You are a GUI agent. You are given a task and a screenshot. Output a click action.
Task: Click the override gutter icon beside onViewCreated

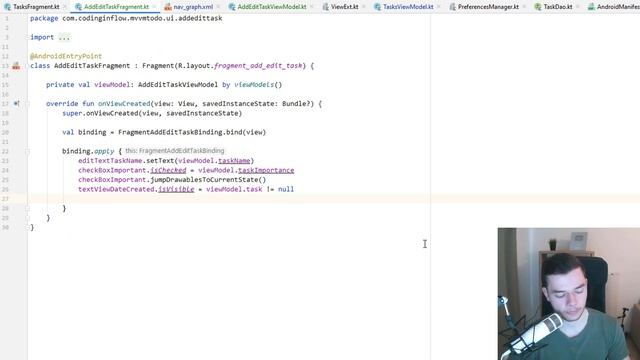tap(16, 104)
